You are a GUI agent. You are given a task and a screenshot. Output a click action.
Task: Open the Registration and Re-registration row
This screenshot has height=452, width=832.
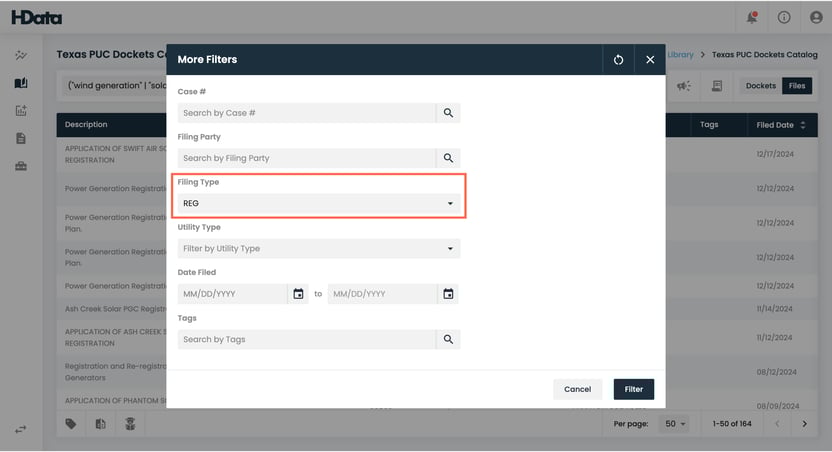tap(115, 372)
